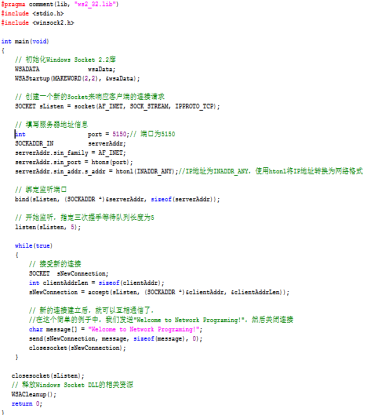Click the green comment line starting '//在这个' that mentions Welcome to Network Programing
The width and height of the screenshot is (368, 415).
[x=161, y=320]
